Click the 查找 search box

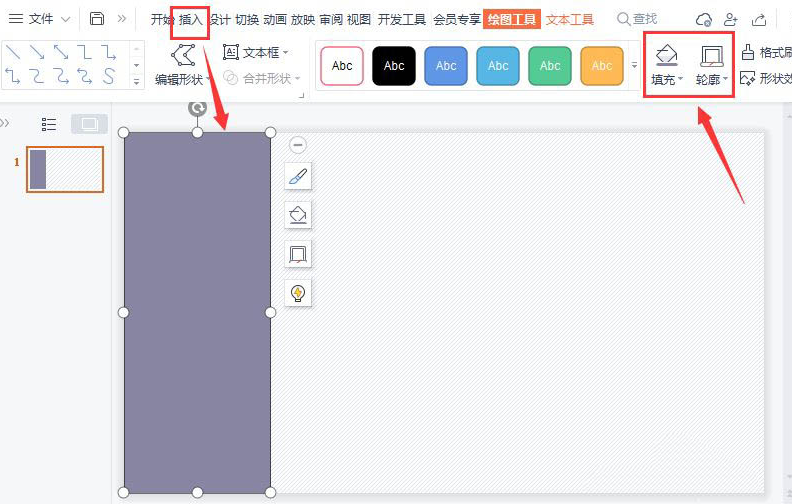point(637,19)
